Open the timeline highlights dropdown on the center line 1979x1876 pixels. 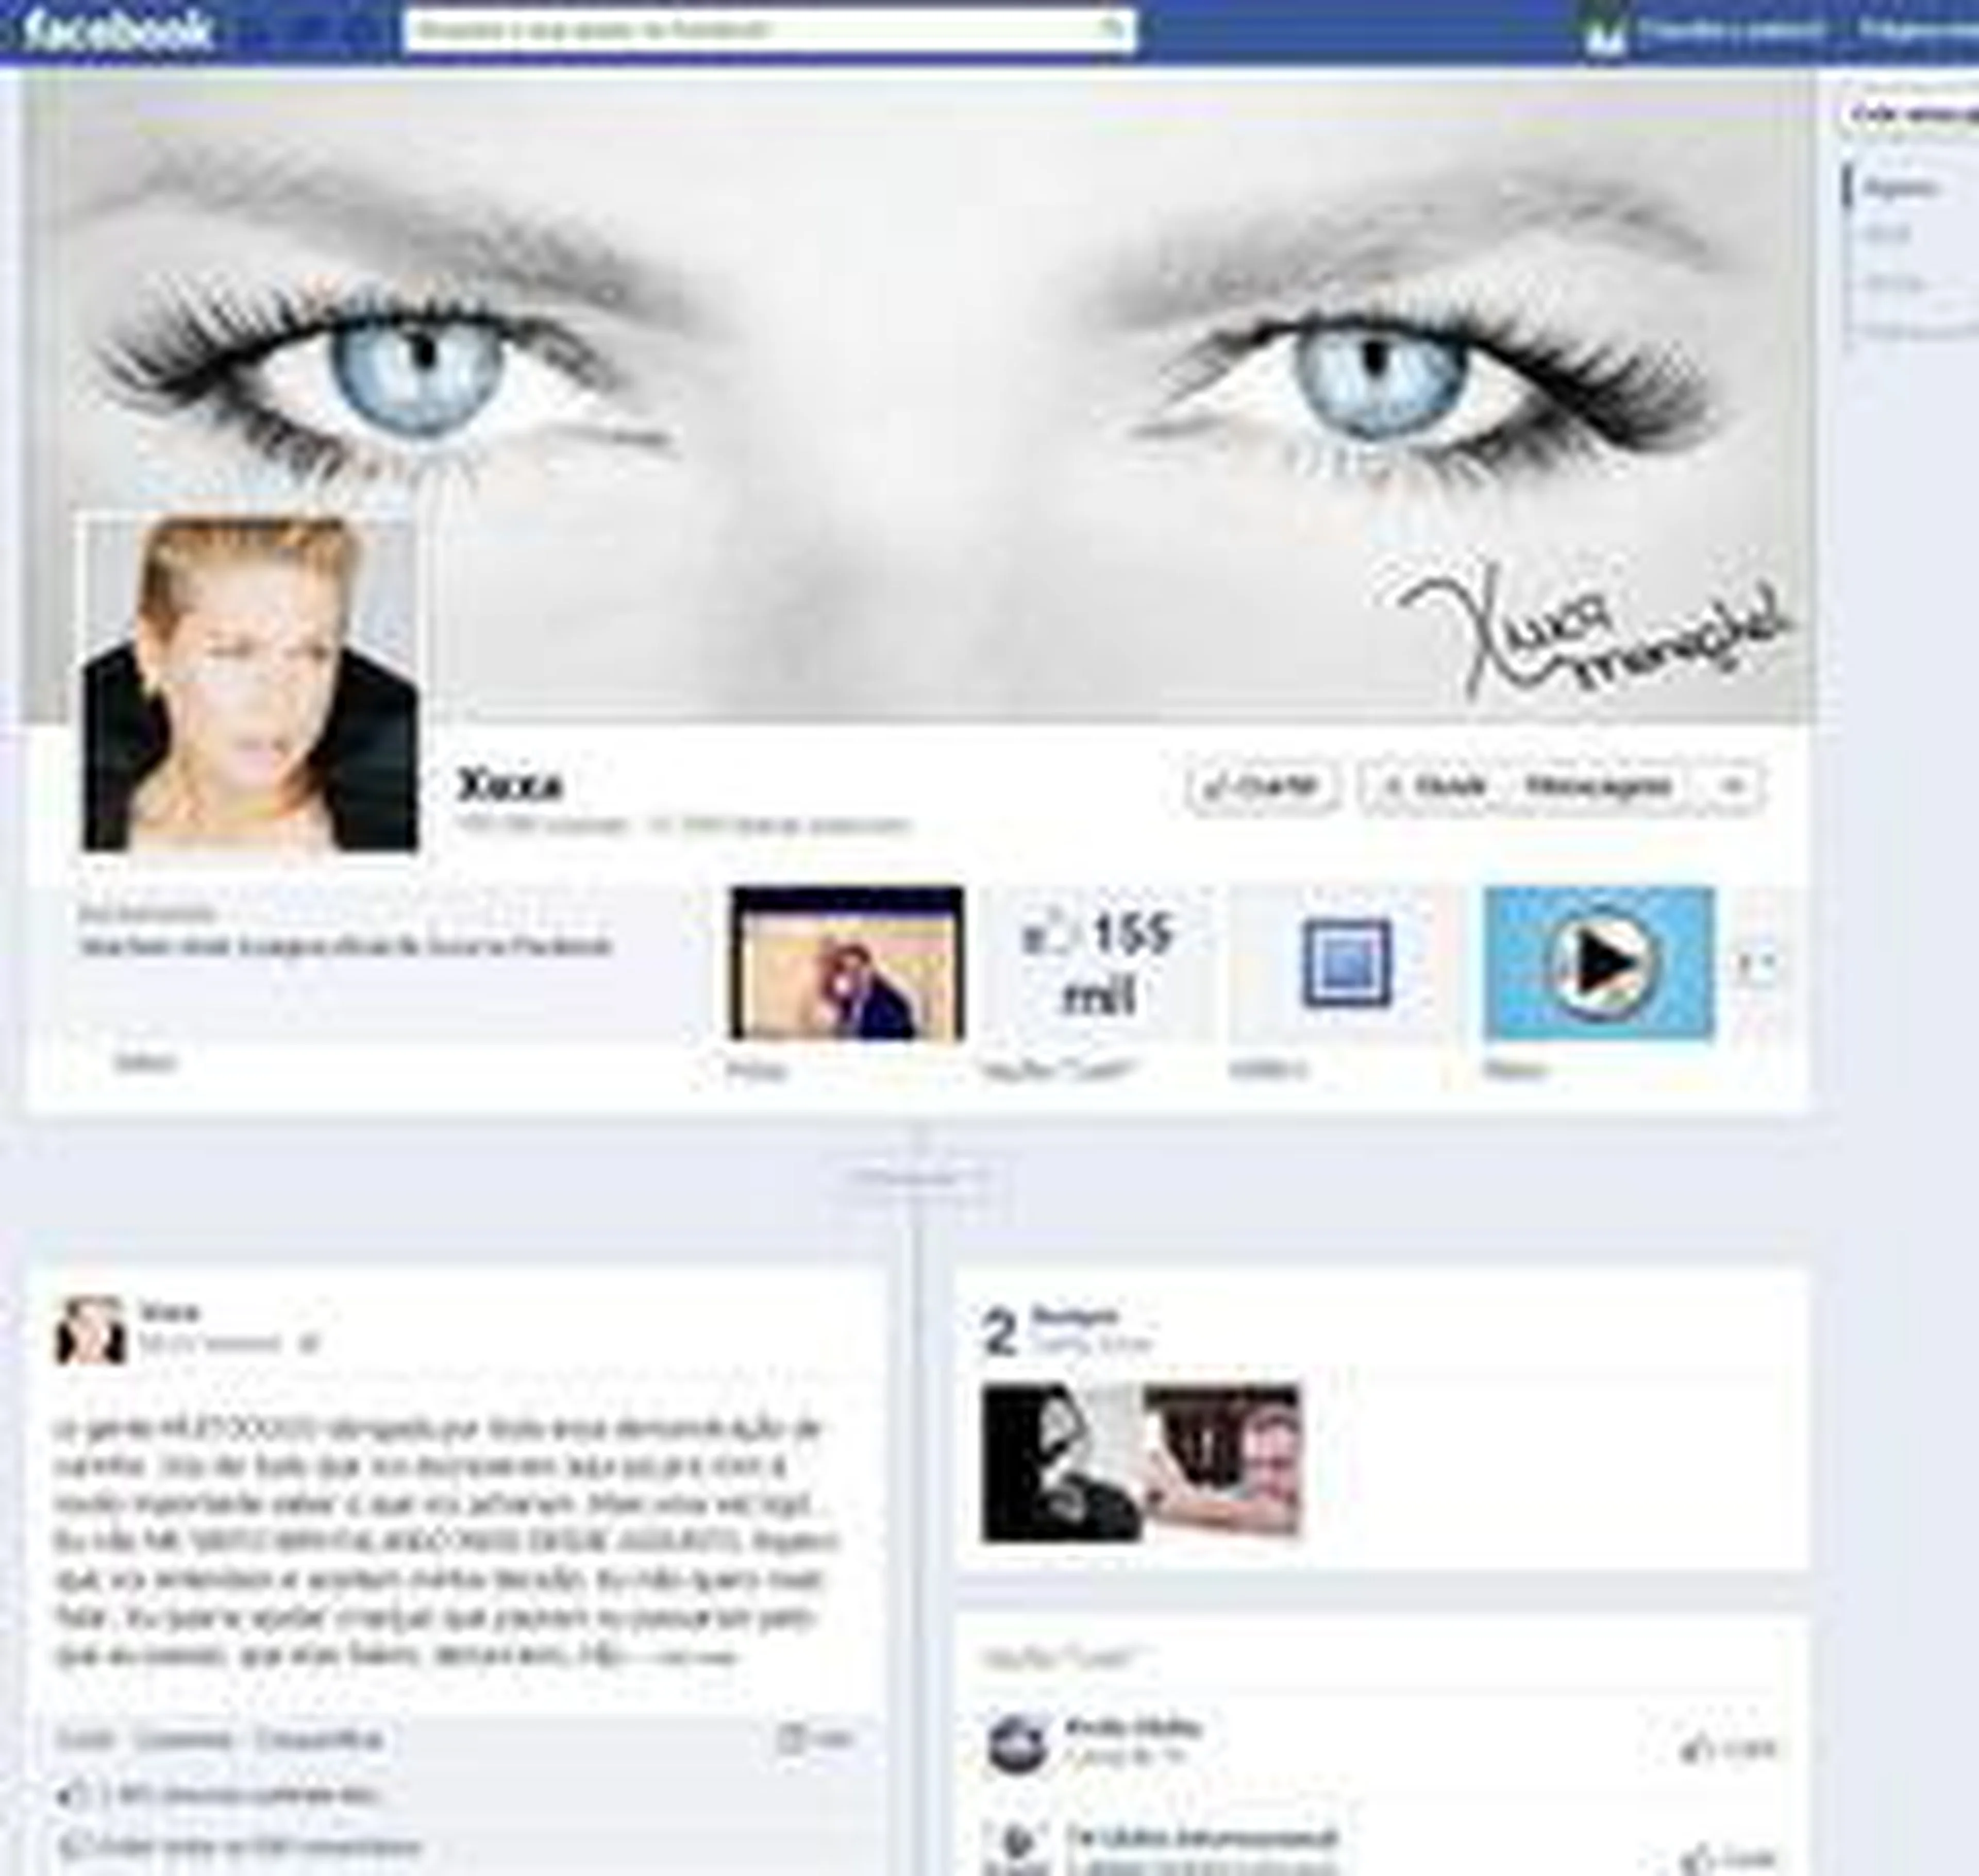[920, 1178]
